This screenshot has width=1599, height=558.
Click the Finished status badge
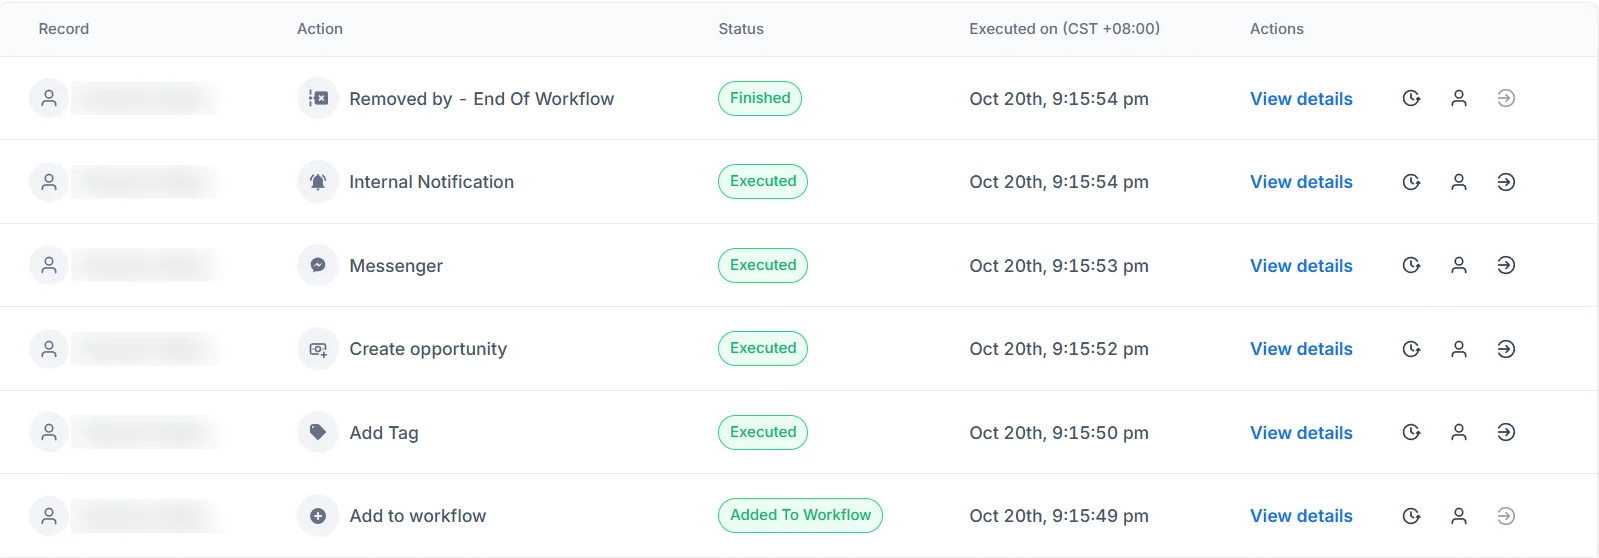(x=760, y=98)
